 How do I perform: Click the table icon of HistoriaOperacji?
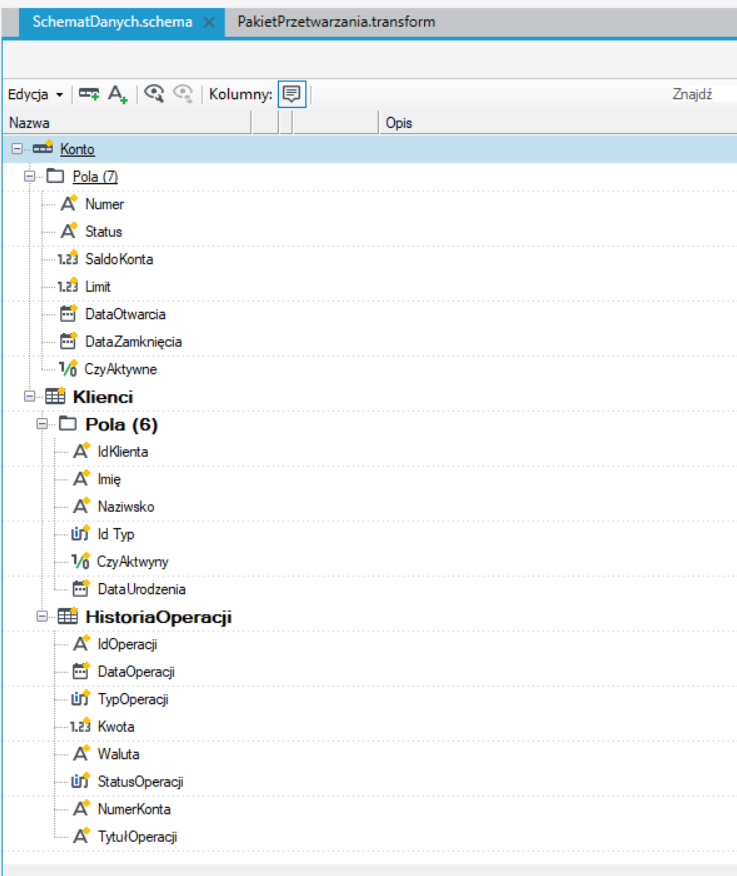68,616
